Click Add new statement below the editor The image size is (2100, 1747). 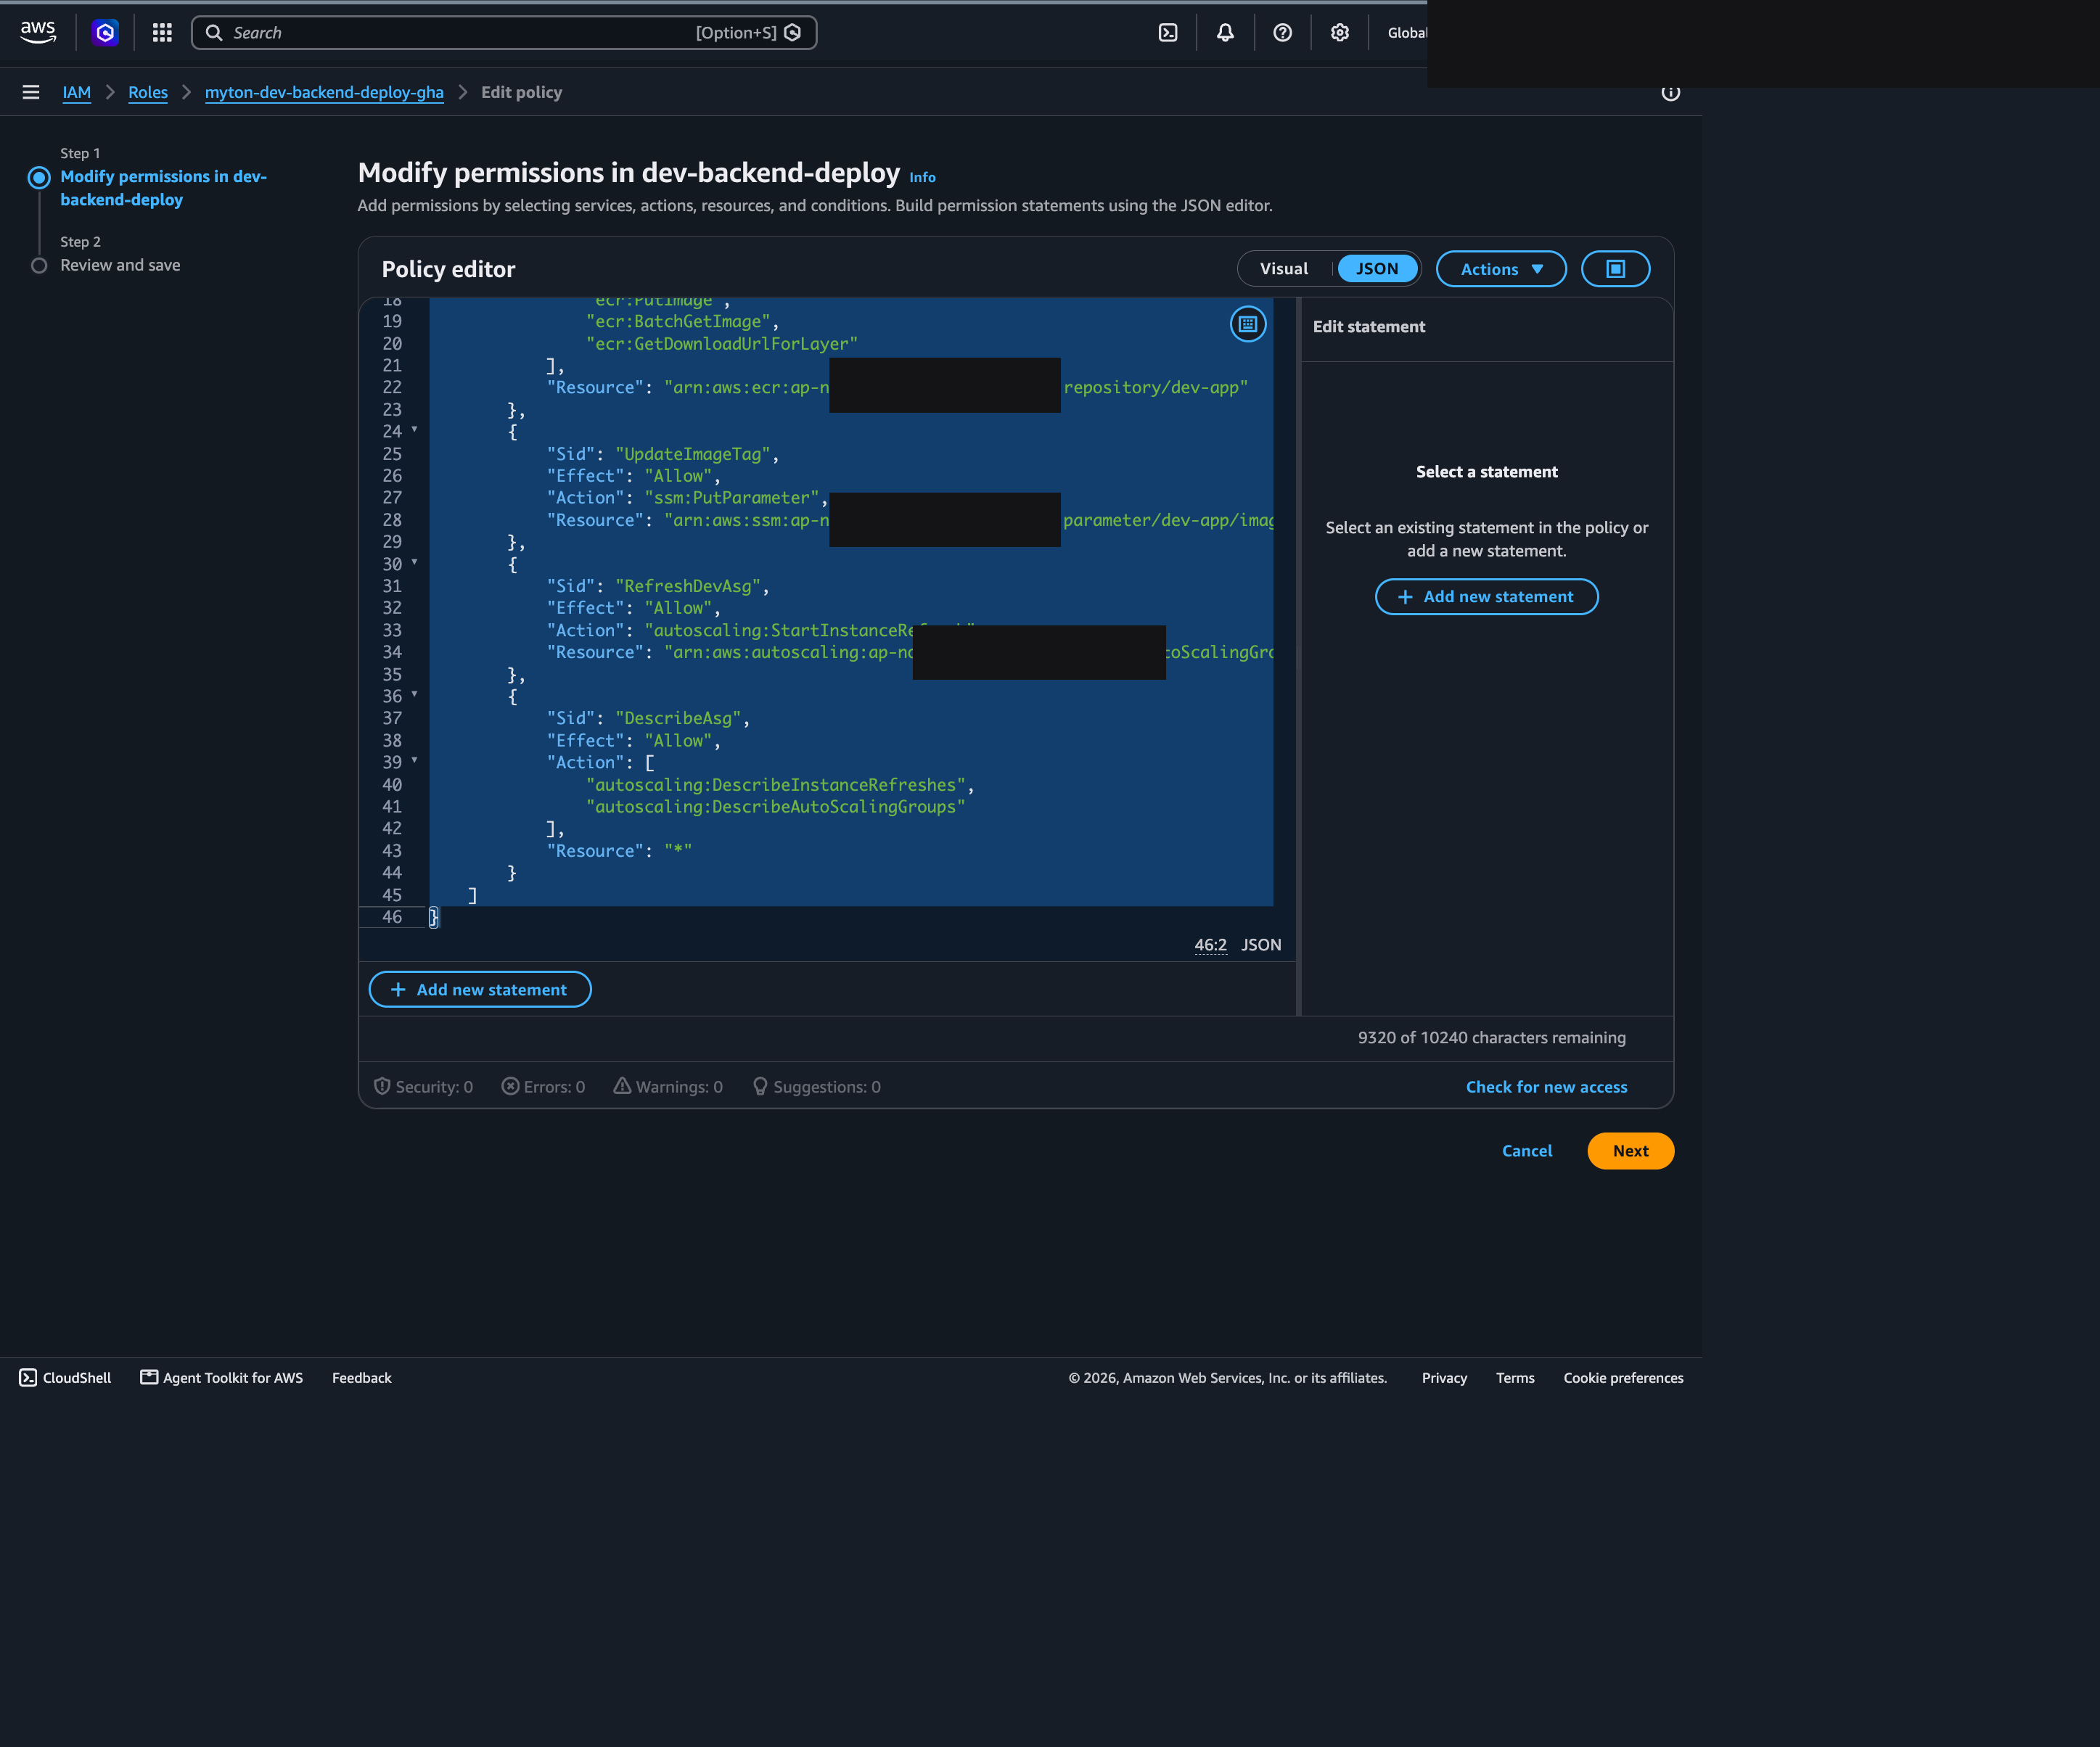480,989
